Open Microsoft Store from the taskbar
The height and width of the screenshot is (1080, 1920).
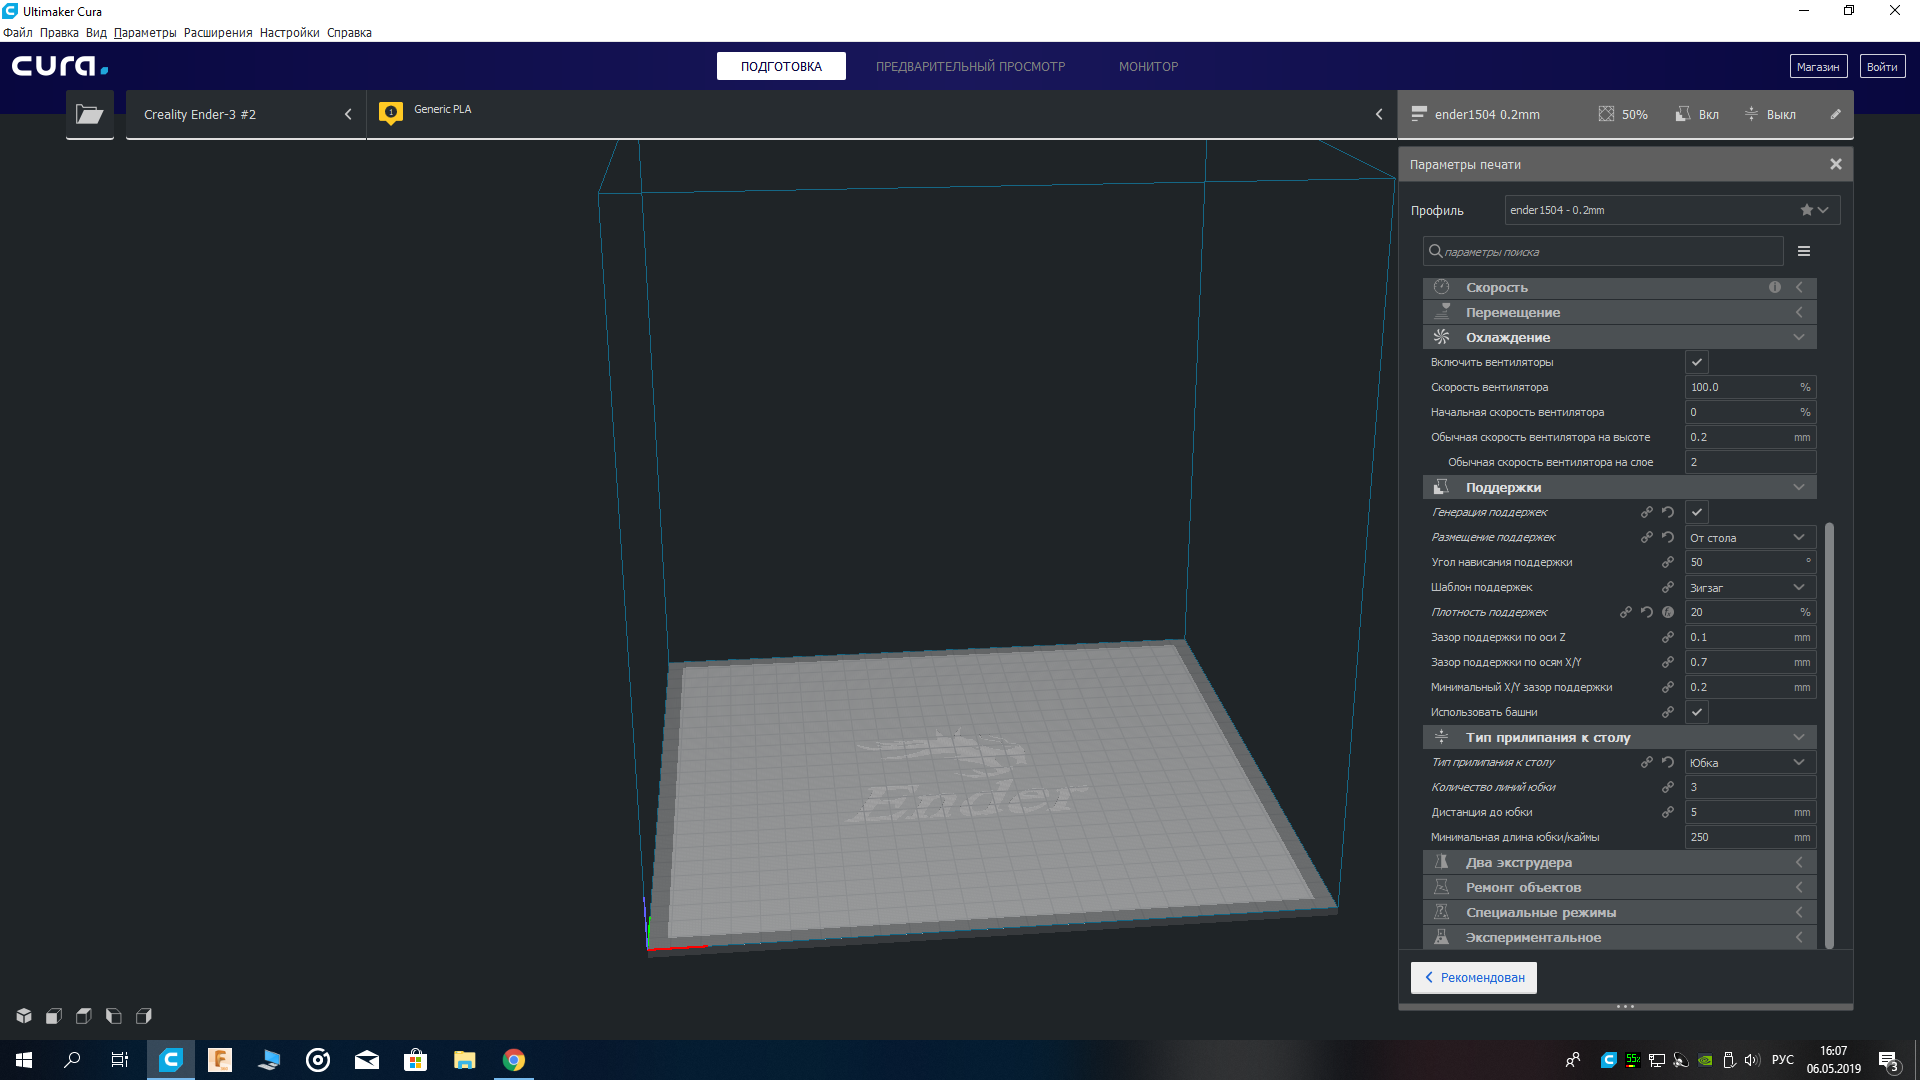pyautogui.click(x=416, y=1060)
